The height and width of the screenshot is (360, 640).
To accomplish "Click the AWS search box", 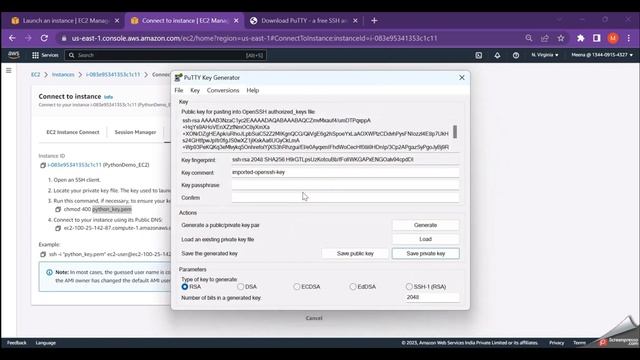I will click(x=165, y=55).
